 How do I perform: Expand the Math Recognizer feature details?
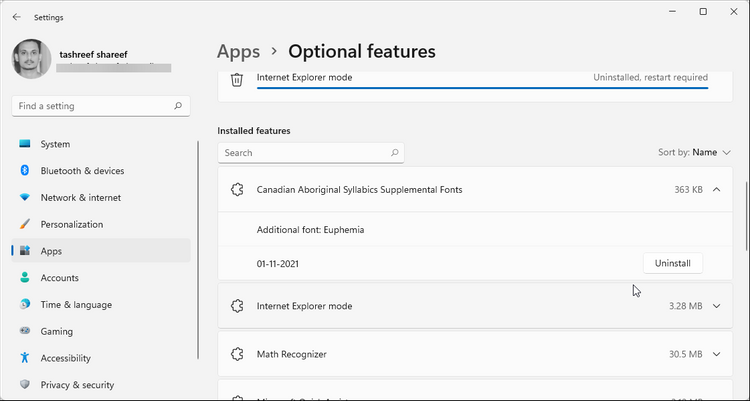coord(716,354)
